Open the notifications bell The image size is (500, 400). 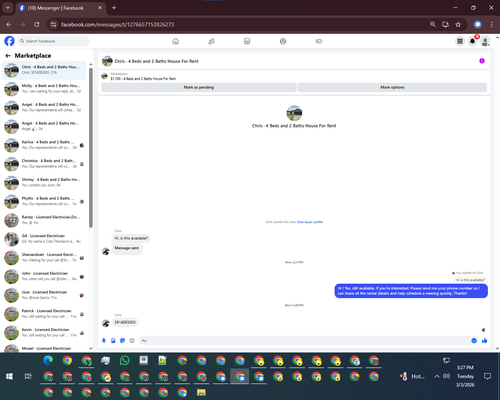click(x=473, y=41)
